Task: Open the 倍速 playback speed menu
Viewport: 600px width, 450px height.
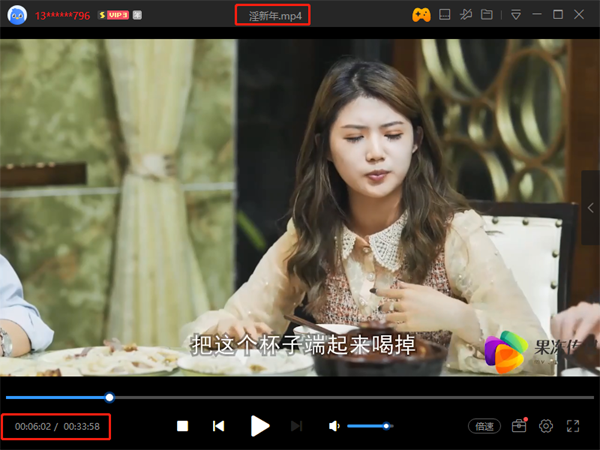Action: pos(485,426)
